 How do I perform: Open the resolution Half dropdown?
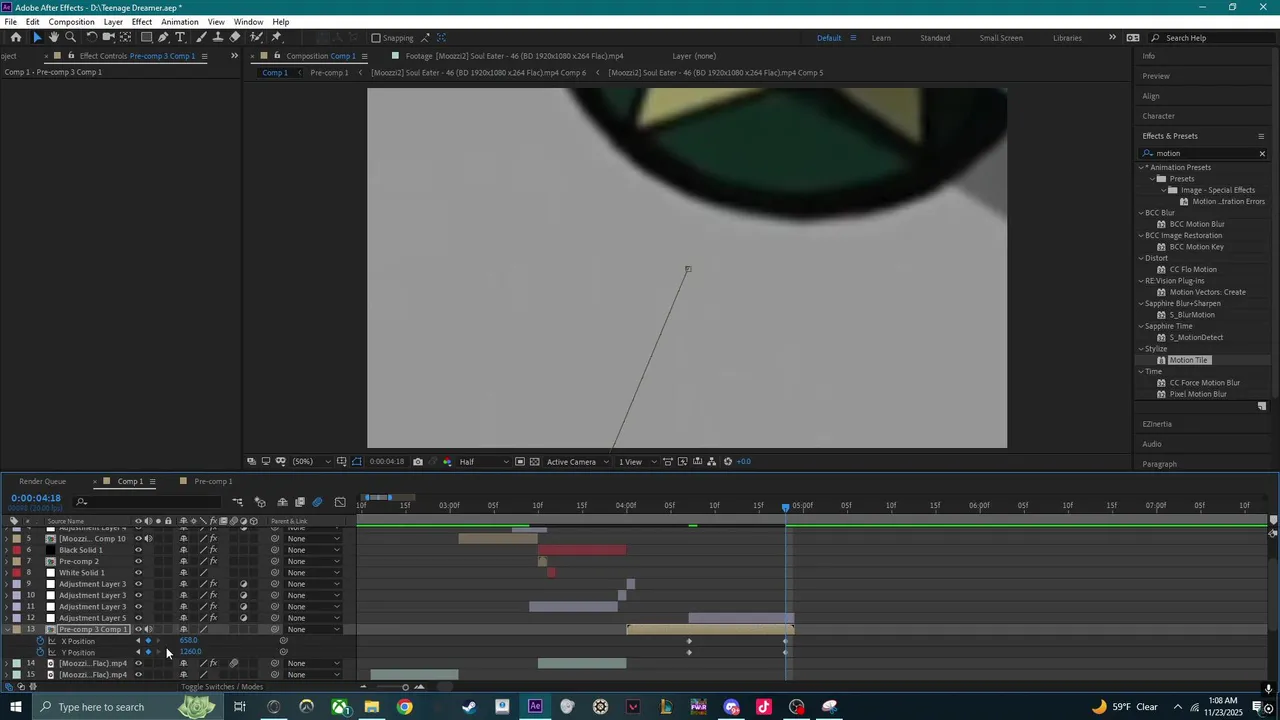483,462
